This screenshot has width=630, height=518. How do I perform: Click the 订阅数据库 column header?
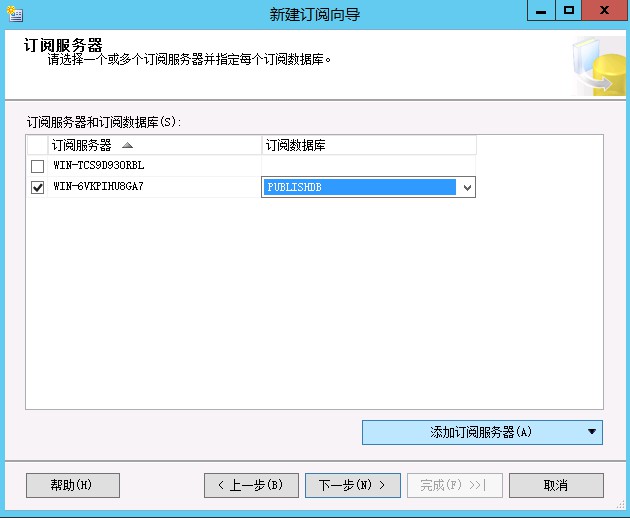[368, 146]
